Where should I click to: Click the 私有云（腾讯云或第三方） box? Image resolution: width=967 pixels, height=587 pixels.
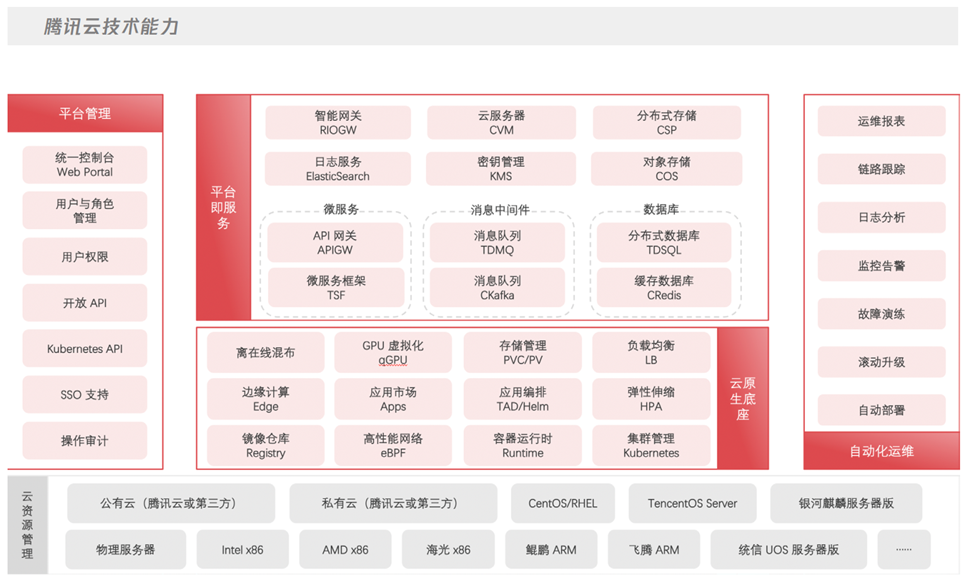tap(393, 504)
